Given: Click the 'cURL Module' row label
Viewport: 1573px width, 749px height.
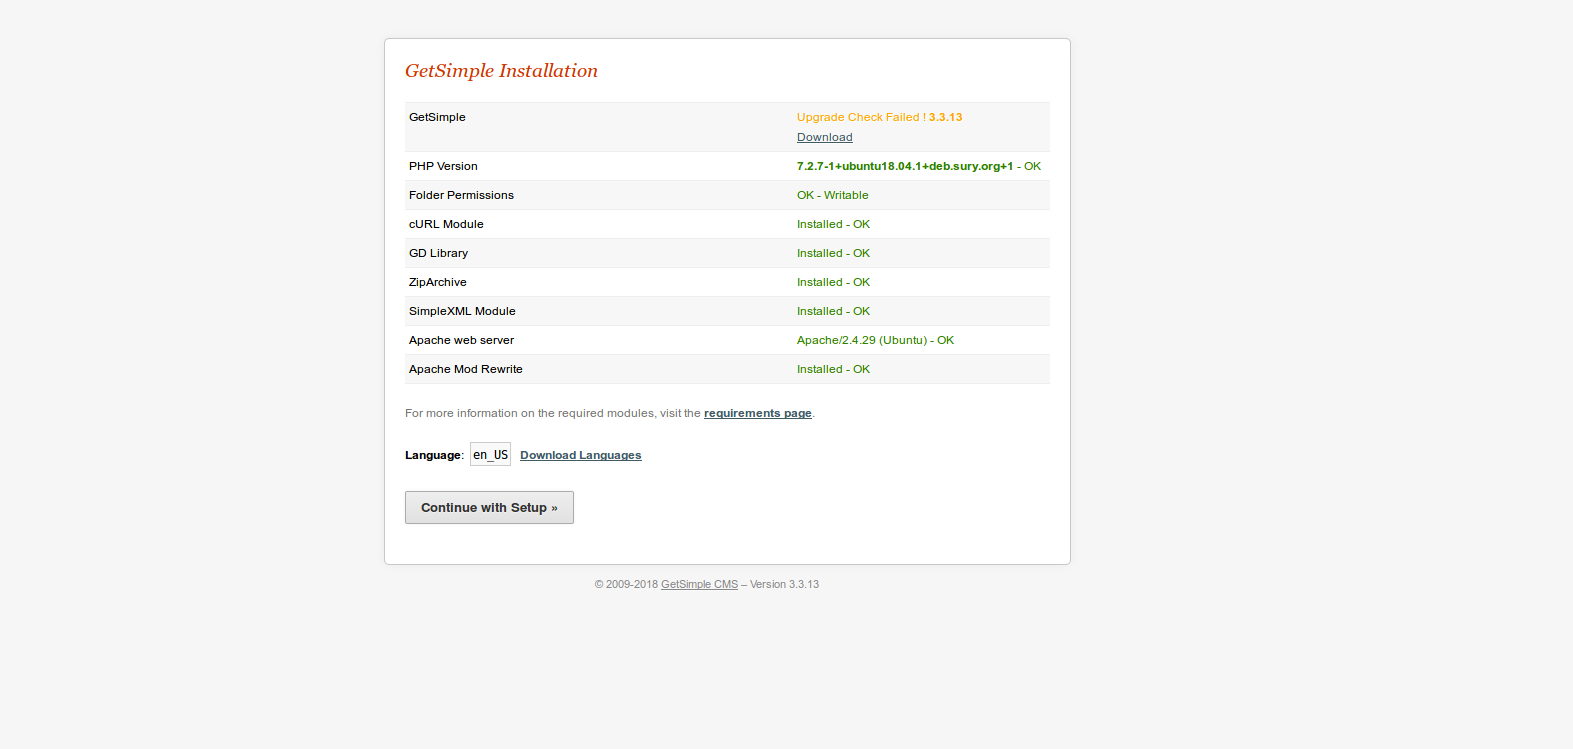Looking at the screenshot, I should (446, 224).
